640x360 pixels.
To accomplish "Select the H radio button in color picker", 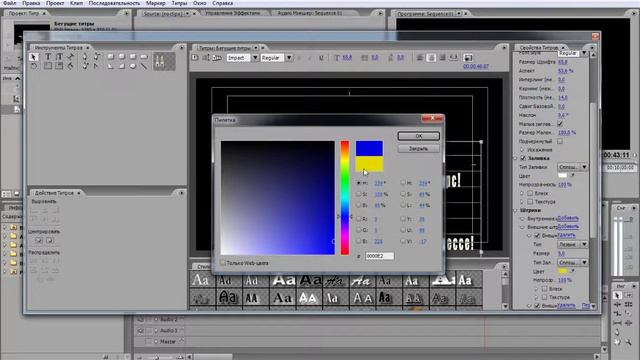I will click(359, 183).
